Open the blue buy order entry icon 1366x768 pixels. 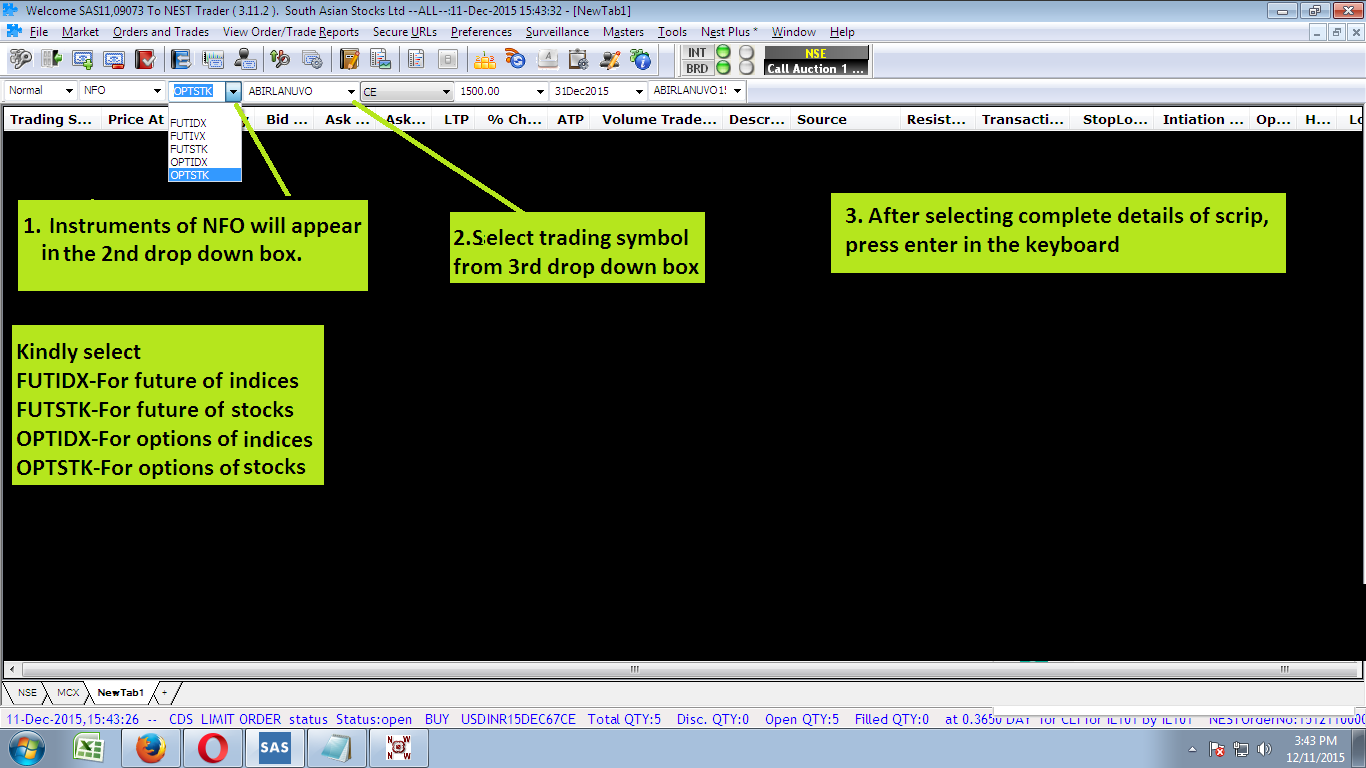pyautogui.click(x=83, y=59)
